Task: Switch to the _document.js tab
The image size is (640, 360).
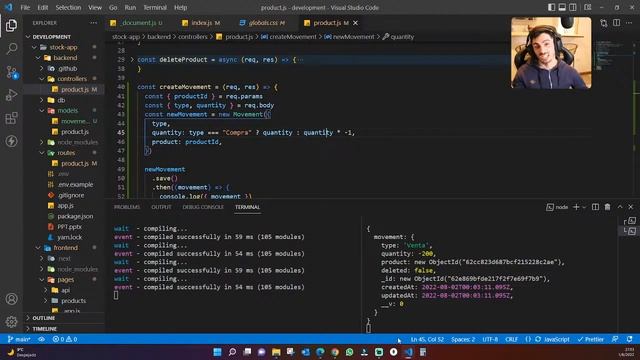Action: pyautogui.click(x=137, y=23)
